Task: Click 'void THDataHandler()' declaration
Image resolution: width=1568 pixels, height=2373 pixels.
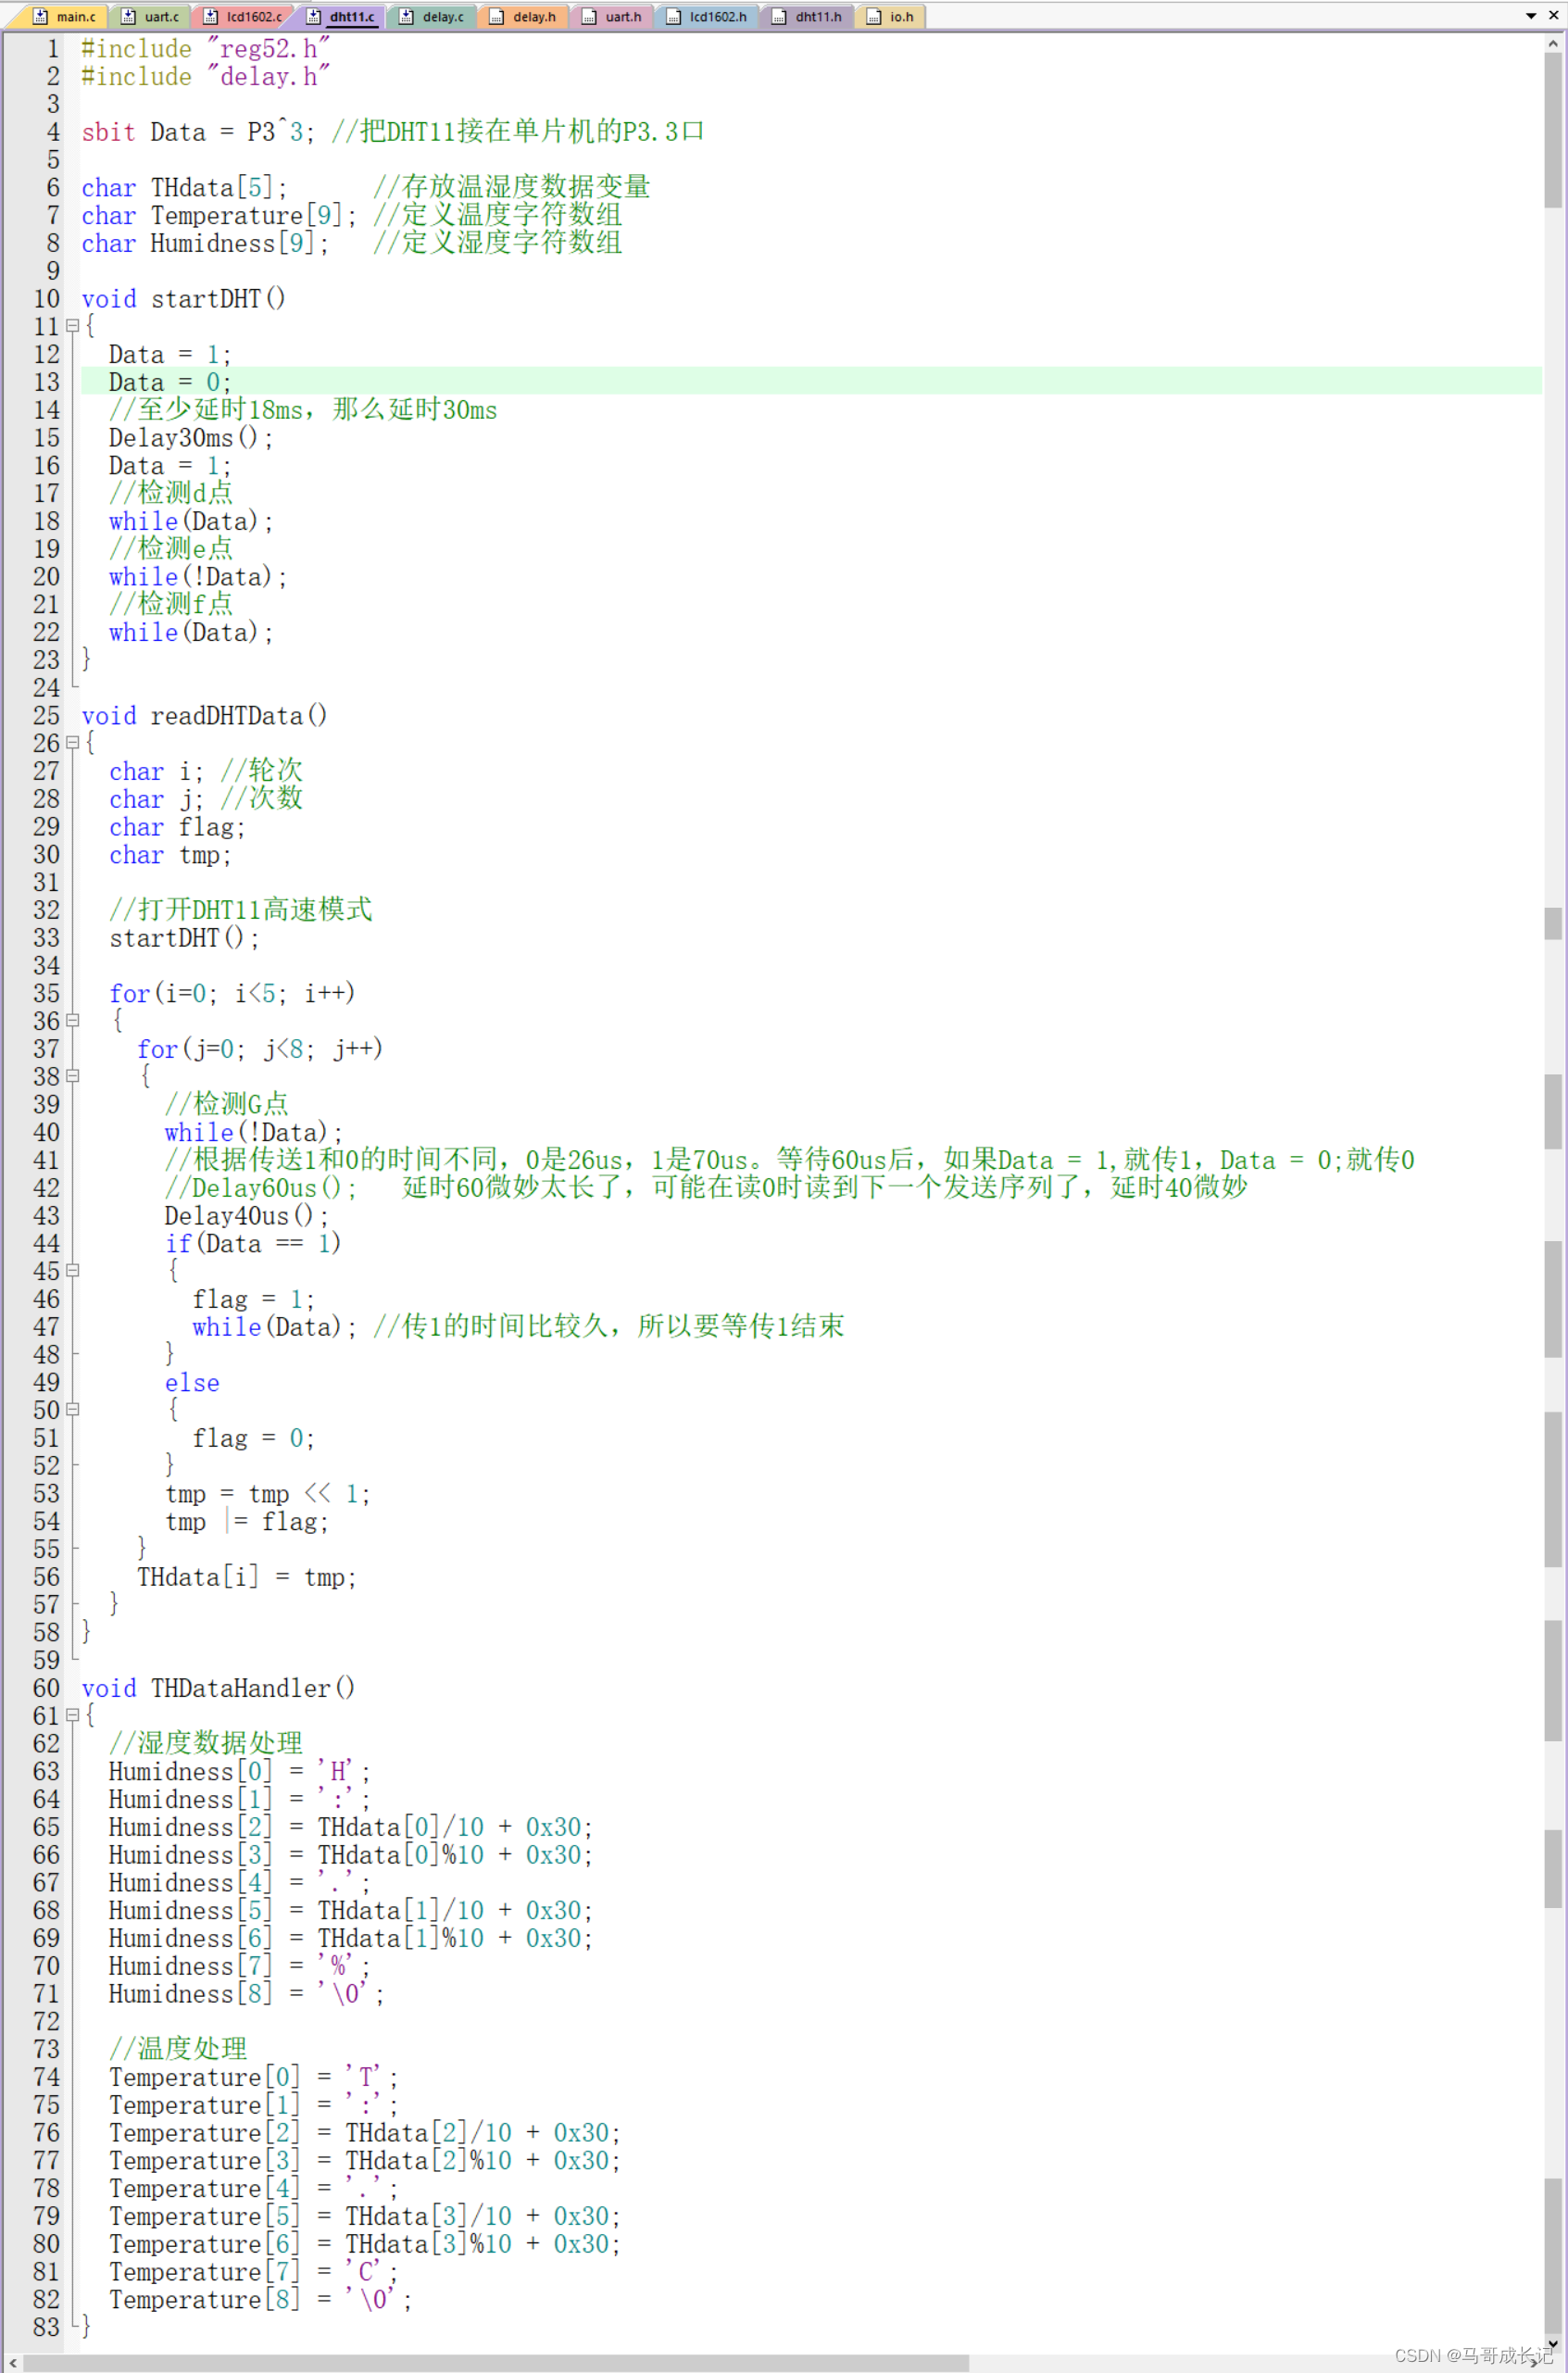Action: (x=218, y=1688)
